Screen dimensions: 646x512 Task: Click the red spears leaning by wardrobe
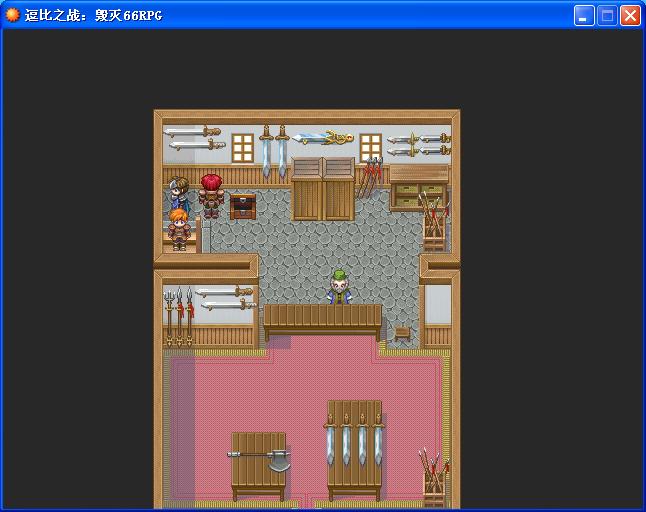tap(370, 177)
